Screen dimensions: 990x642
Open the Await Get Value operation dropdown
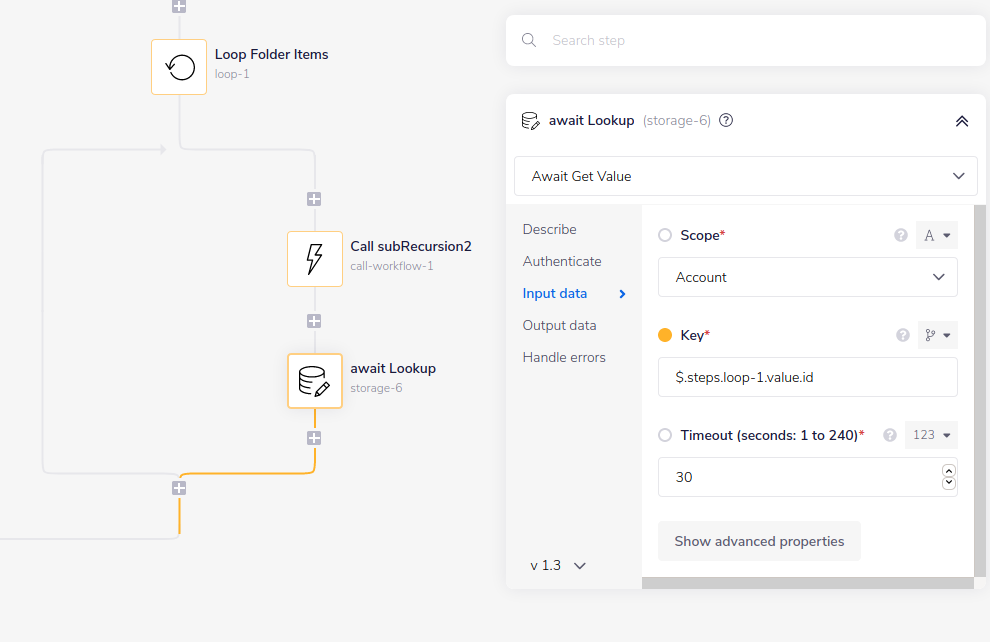(x=745, y=176)
